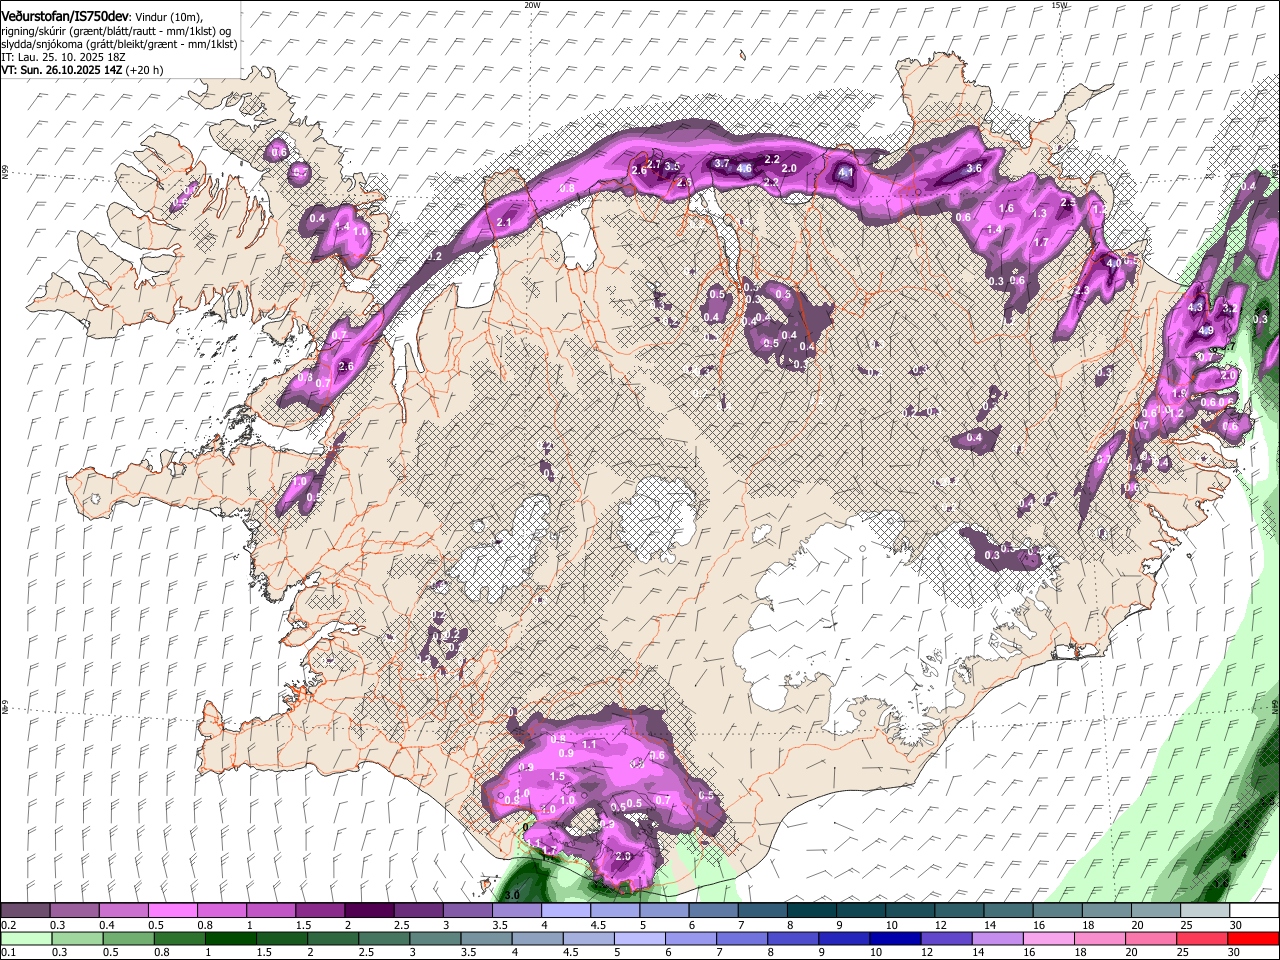Select the 1–1.5 darkest green rain legend swatch
The width and height of the screenshot is (1280, 960).
pyautogui.click(x=230, y=938)
